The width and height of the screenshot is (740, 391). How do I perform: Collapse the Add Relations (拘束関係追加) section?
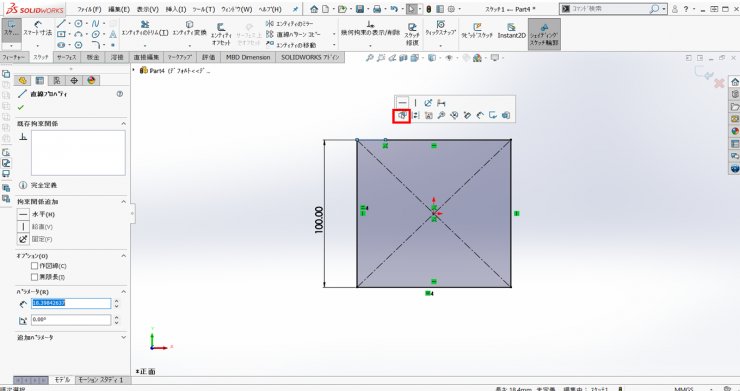tap(124, 202)
